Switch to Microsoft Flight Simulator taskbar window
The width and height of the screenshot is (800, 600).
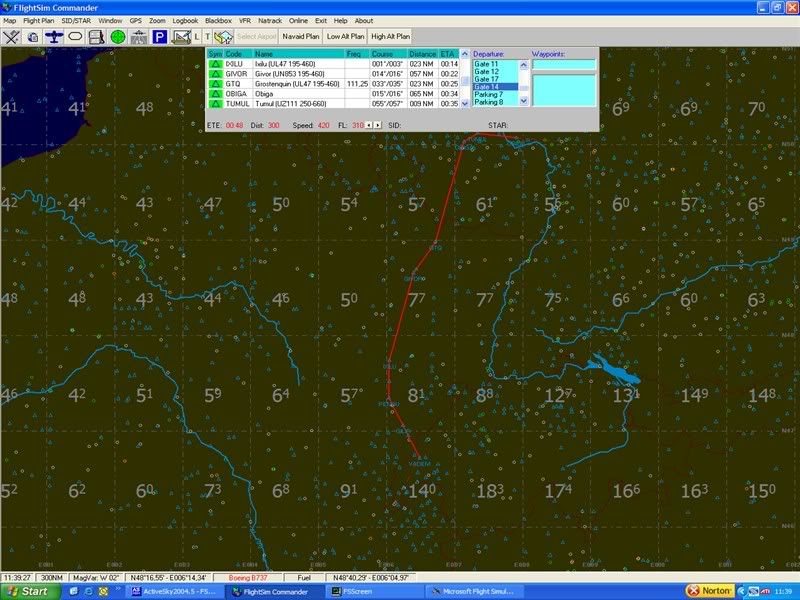[x=474, y=592]
